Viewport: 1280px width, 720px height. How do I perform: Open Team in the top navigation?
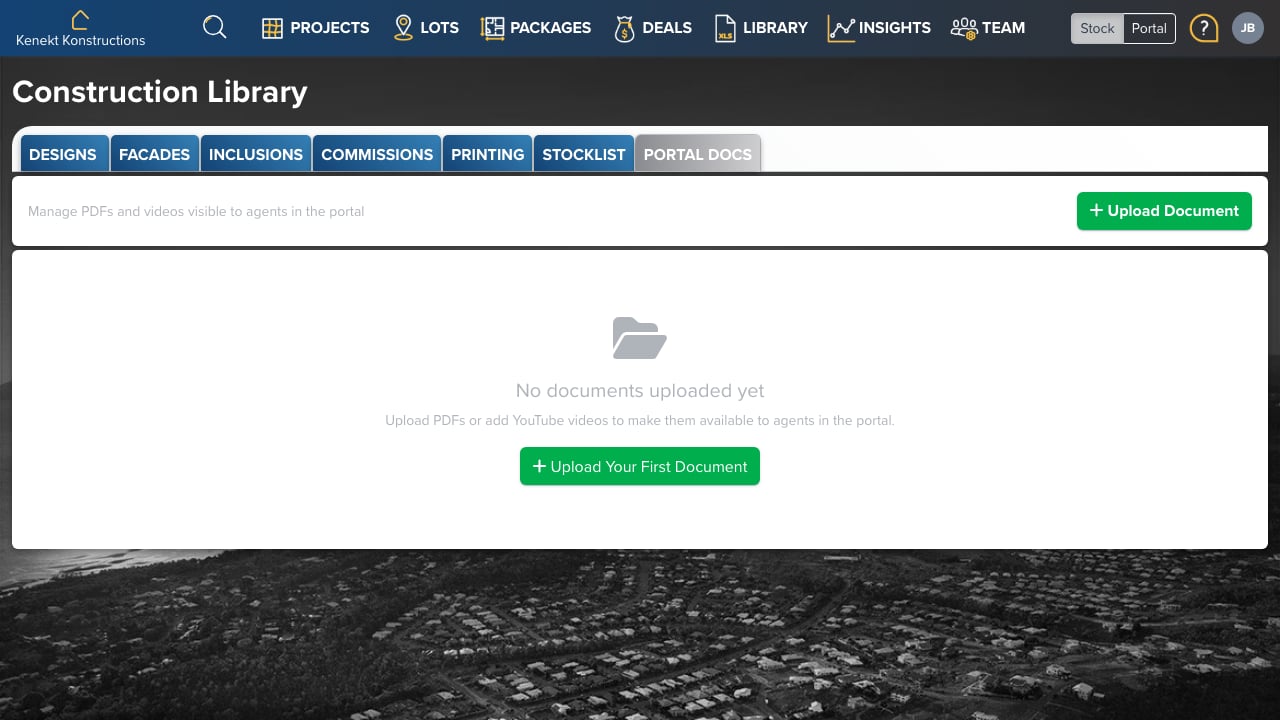coord(987,28)
